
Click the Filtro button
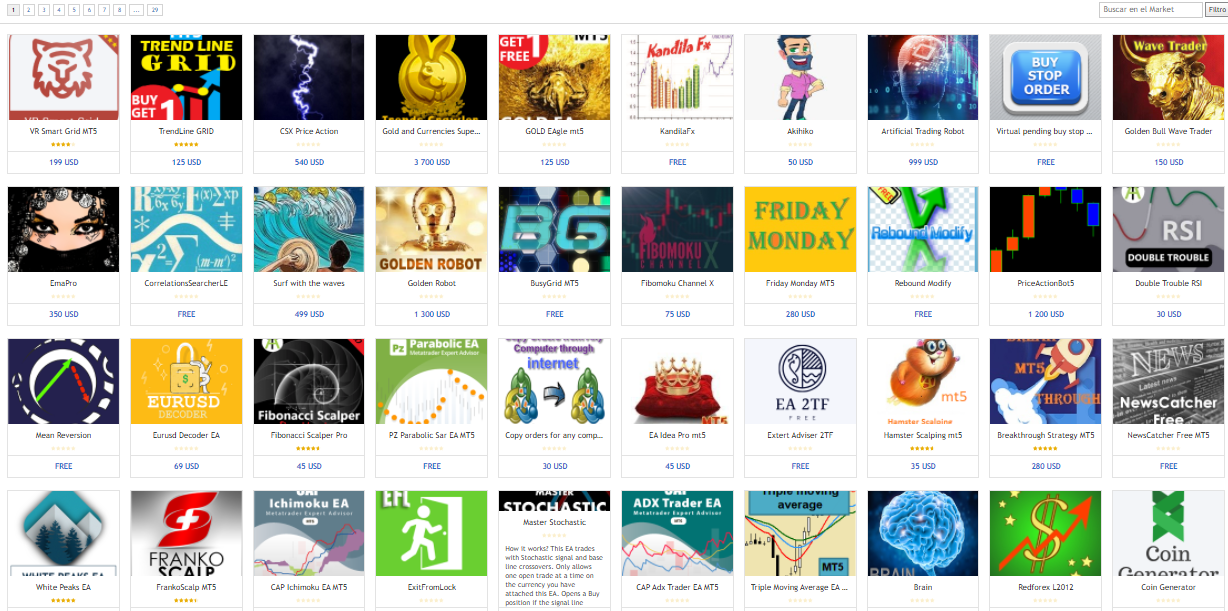point(1216,10)
